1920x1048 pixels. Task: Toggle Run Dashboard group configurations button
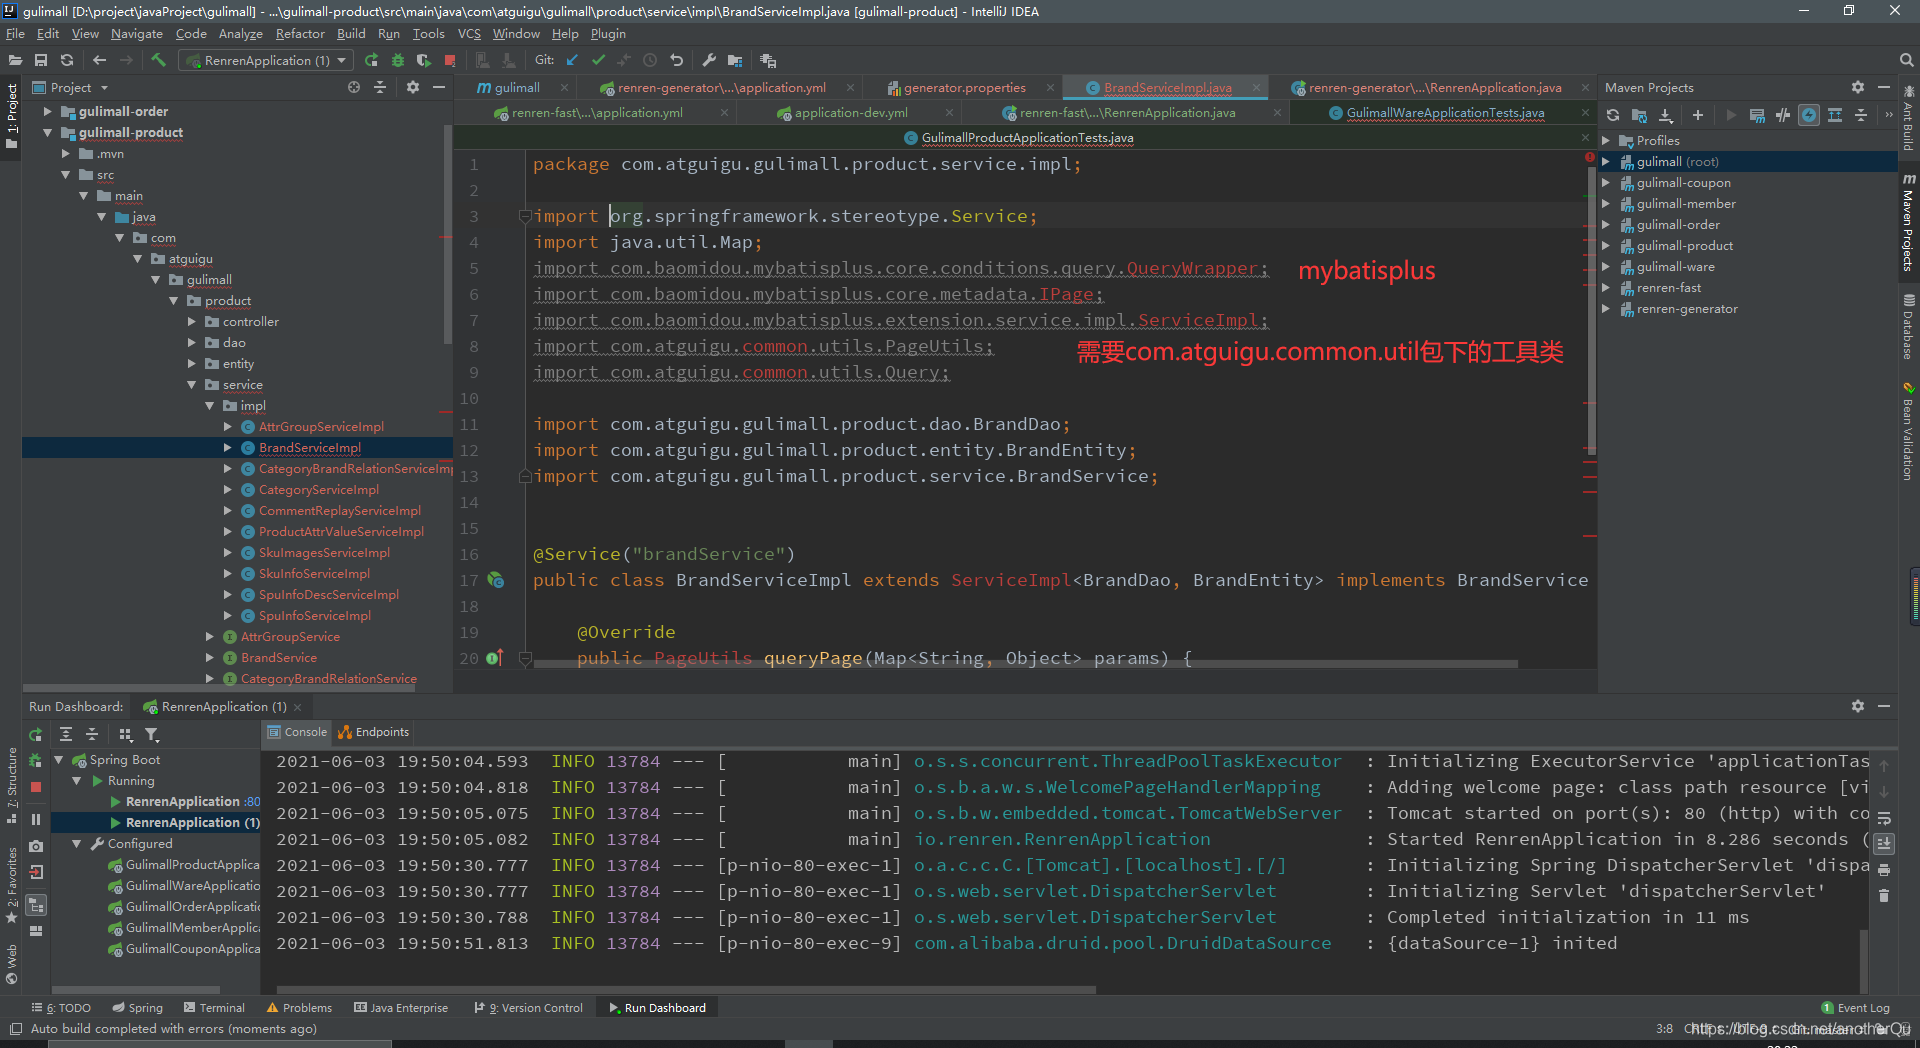[126, 734]
